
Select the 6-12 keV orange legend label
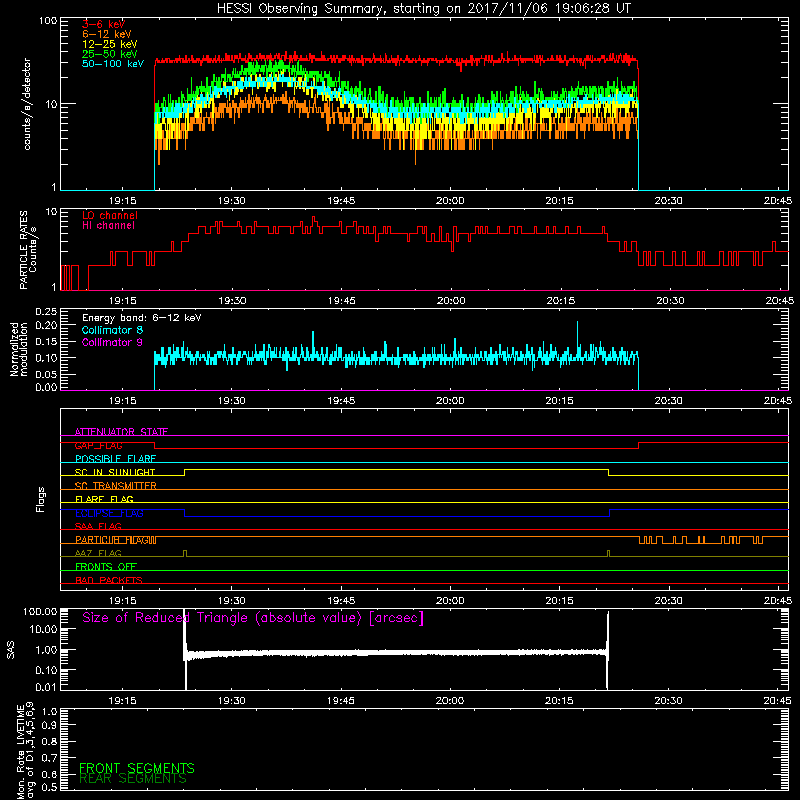(107, 34)
